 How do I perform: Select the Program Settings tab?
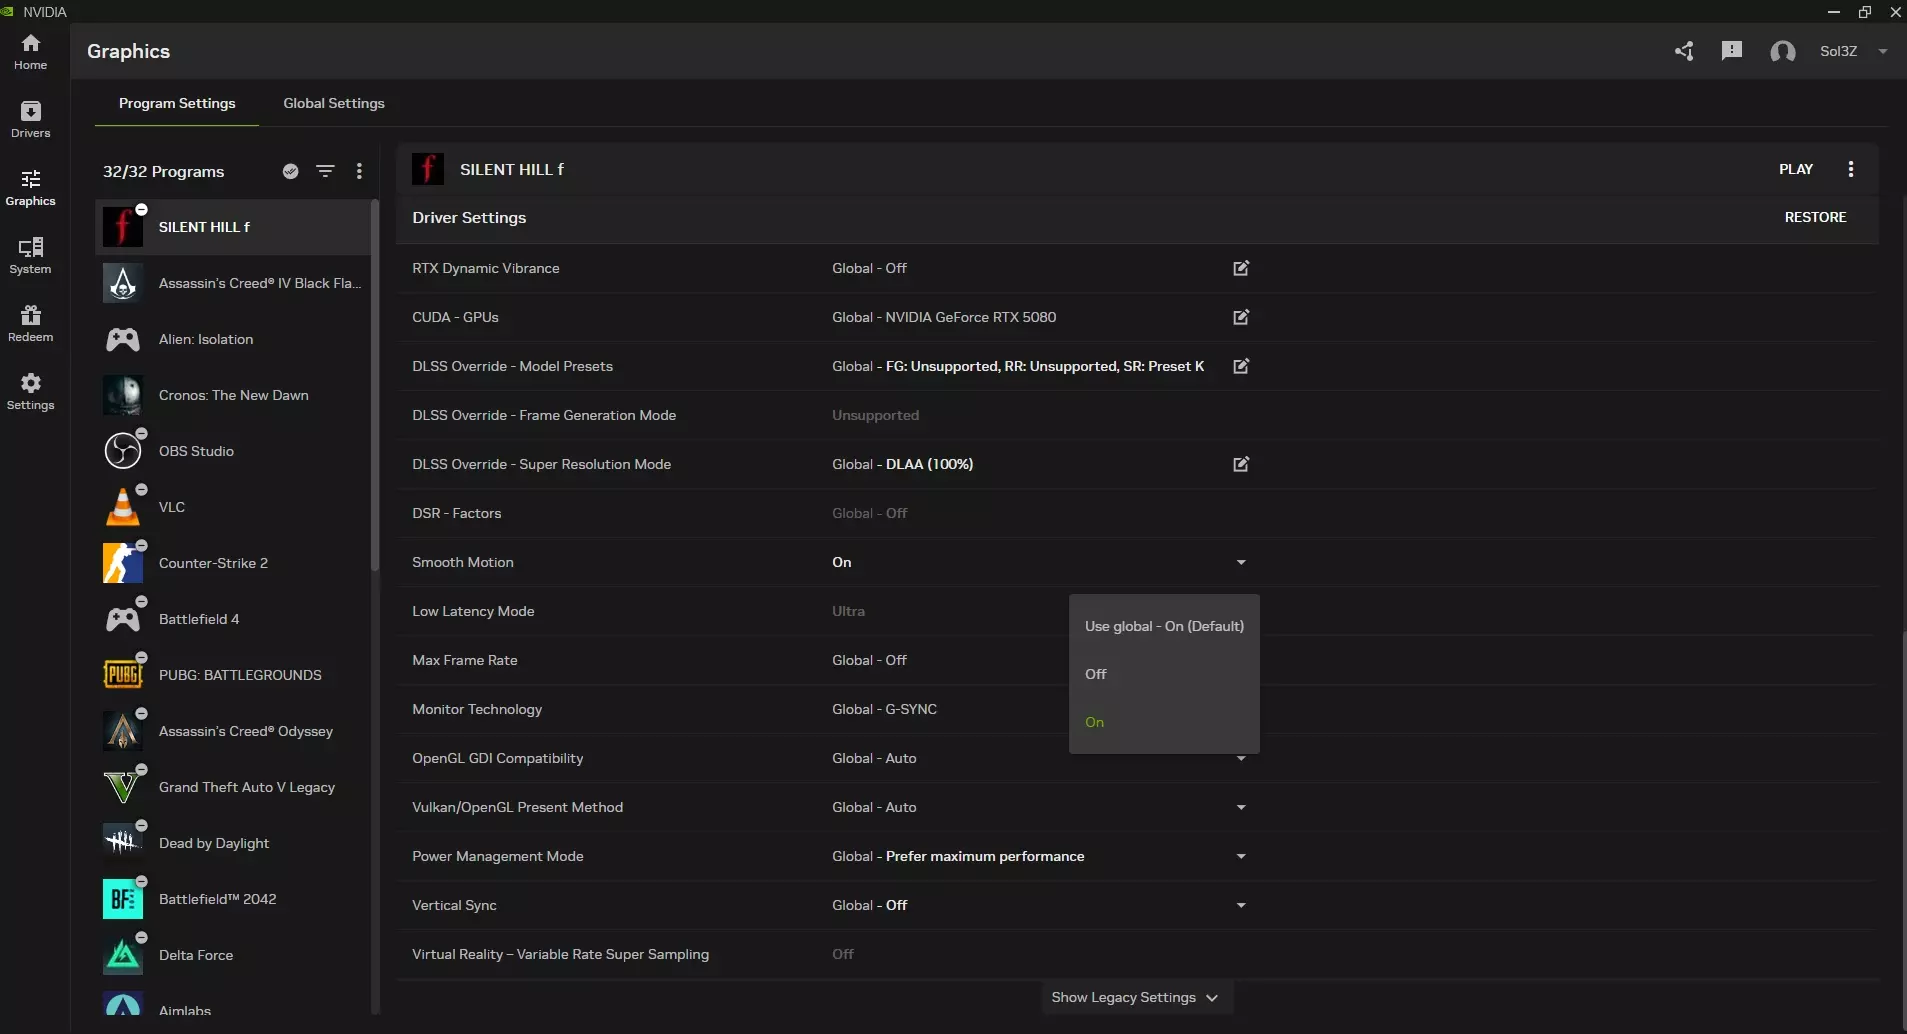point(177,103)
